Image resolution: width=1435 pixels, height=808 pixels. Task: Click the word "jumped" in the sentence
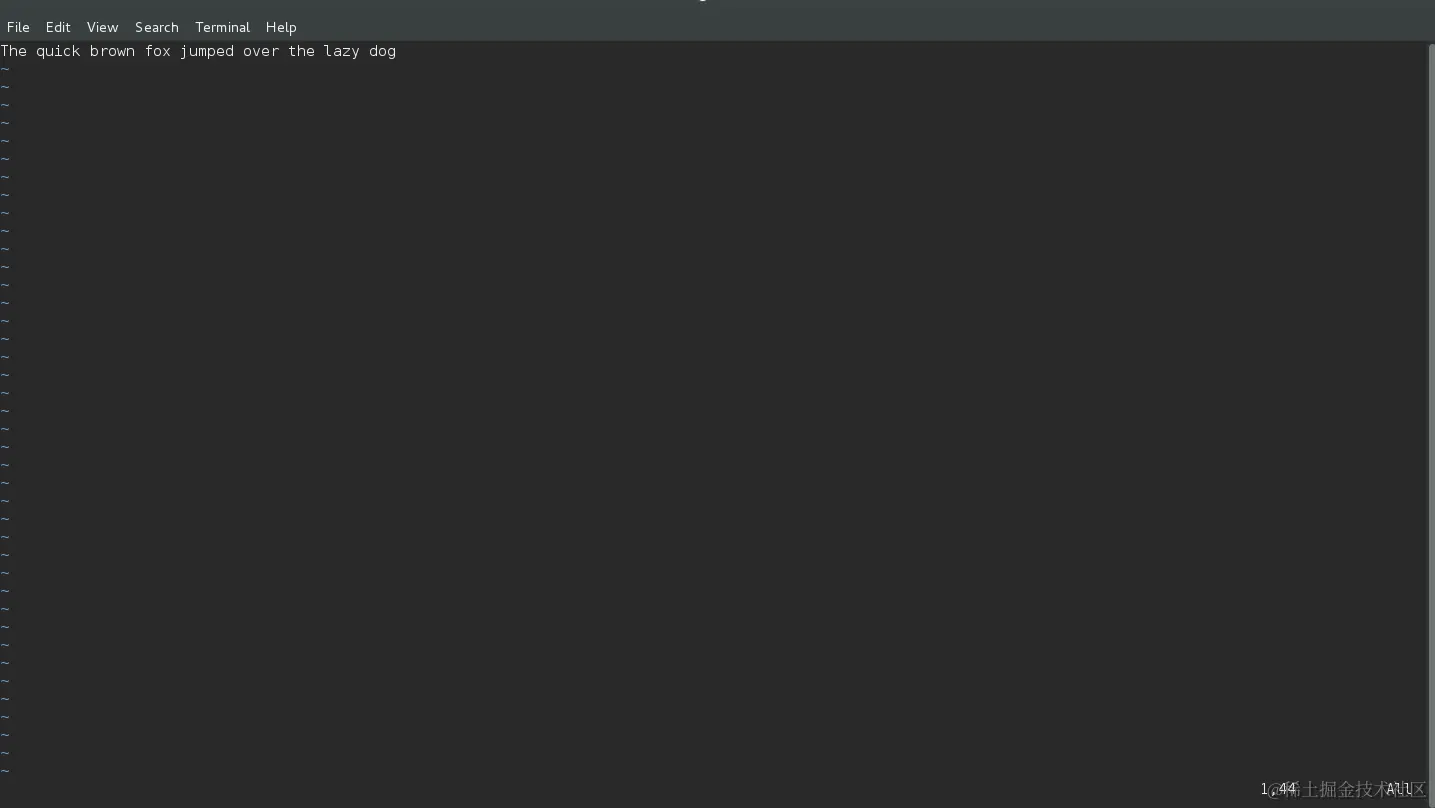pos(207,51)
